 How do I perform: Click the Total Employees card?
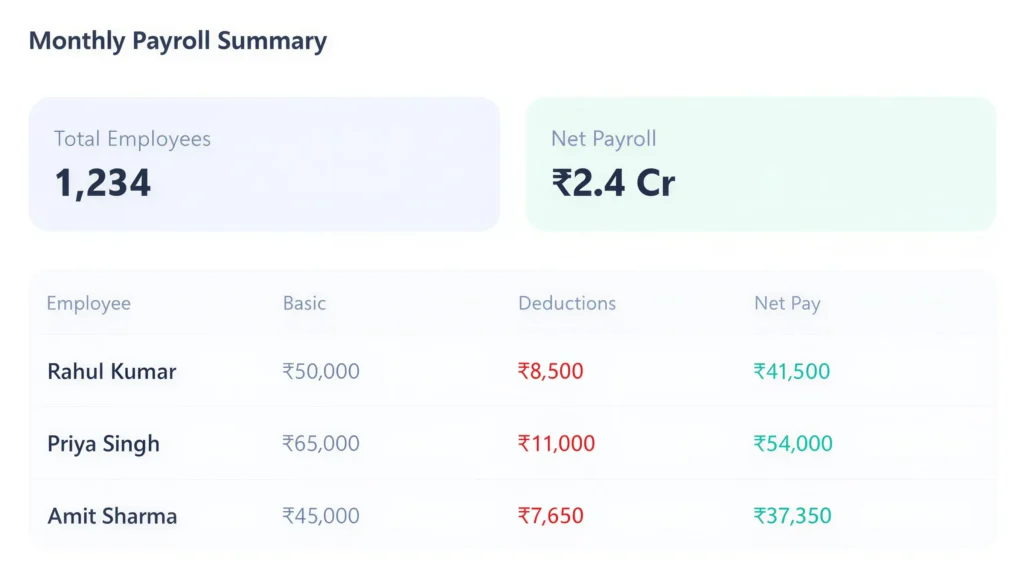click(263, 164)
